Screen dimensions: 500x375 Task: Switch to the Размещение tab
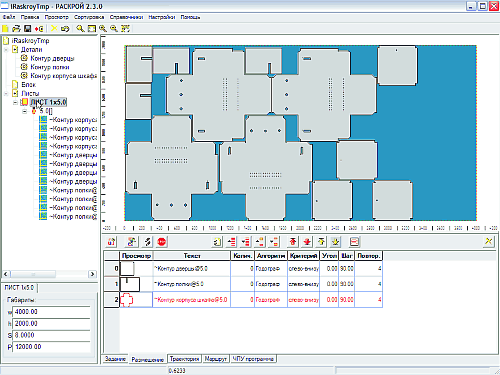tap(148, 359)
